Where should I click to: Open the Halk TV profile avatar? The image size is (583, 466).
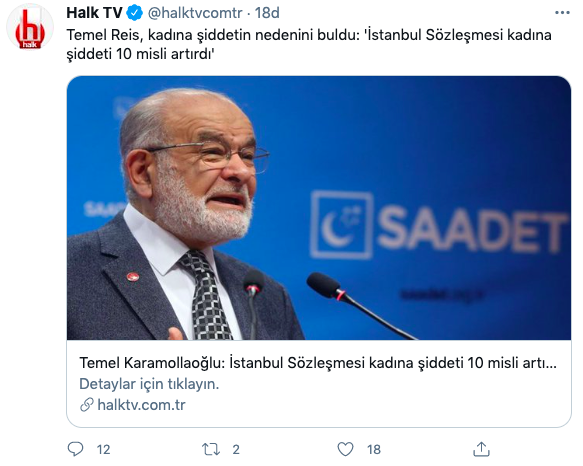click(30, 27)
